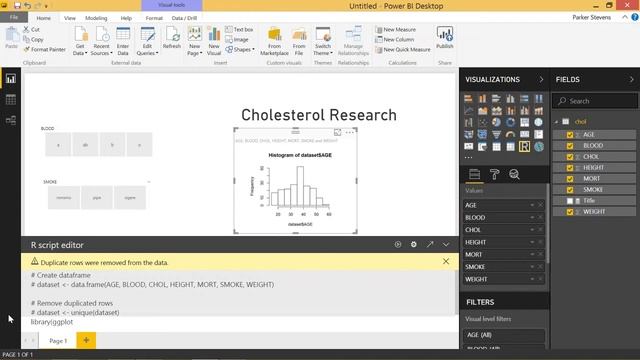Check the Title field checkbox
640x360 pixels.
[570, 201]
